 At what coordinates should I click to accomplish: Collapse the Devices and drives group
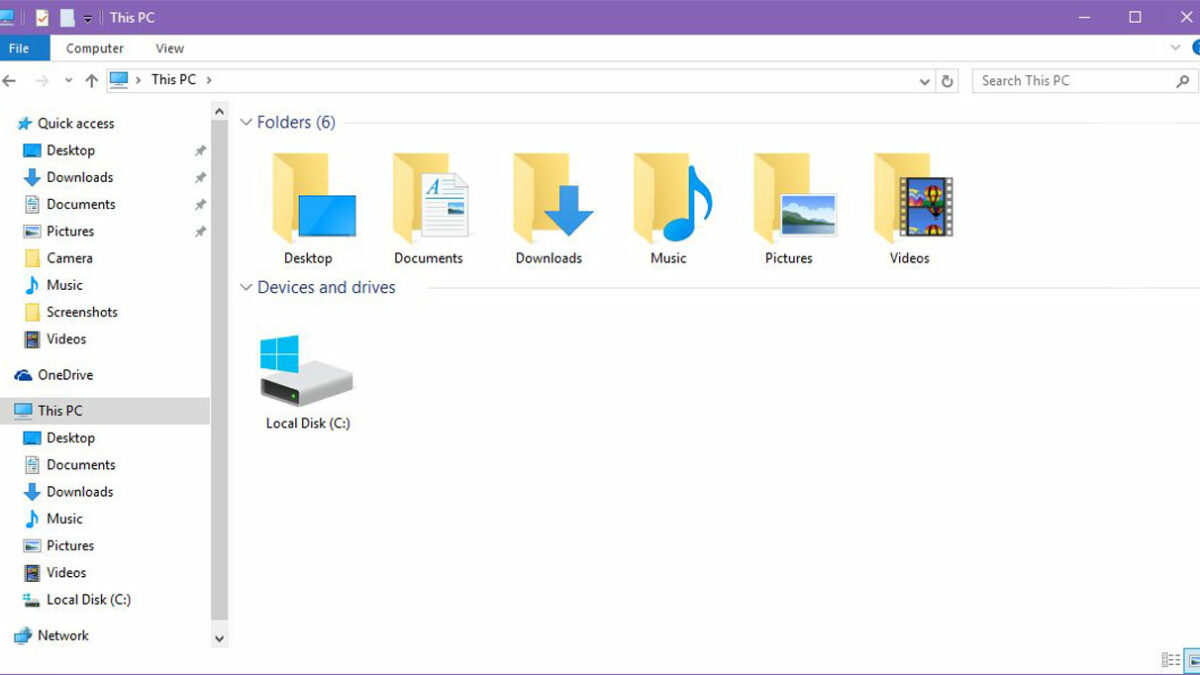[x=246, y=288]
